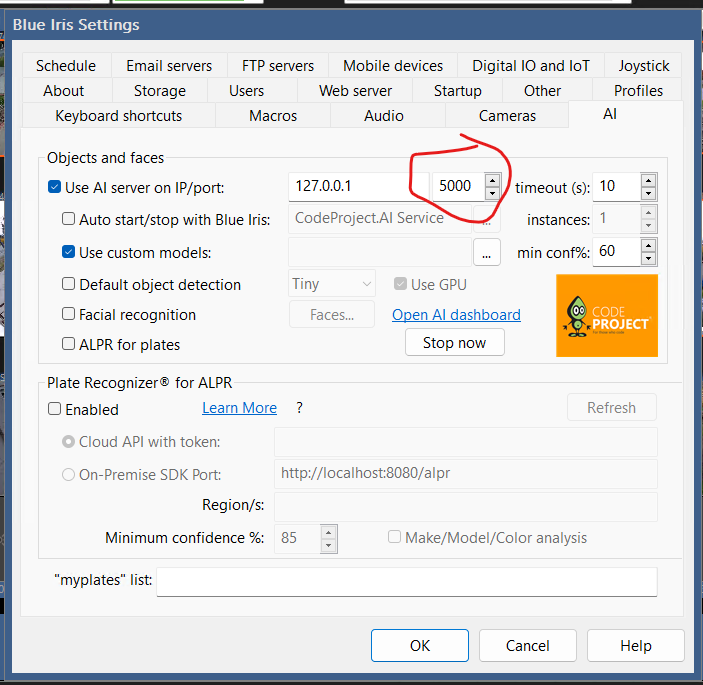Toggle the Use GPU checkbox
703x685 pixels.
(400, 284)
